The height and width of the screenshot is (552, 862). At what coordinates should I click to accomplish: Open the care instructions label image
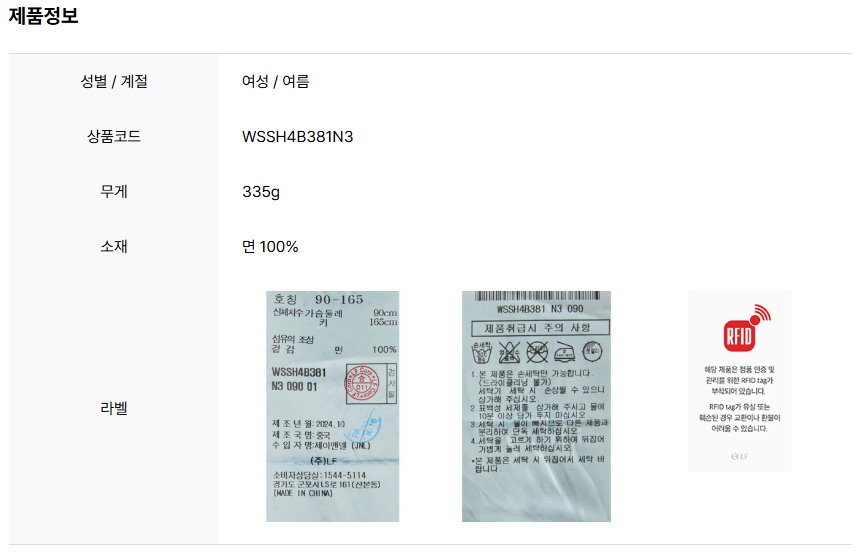click(536, 406)
